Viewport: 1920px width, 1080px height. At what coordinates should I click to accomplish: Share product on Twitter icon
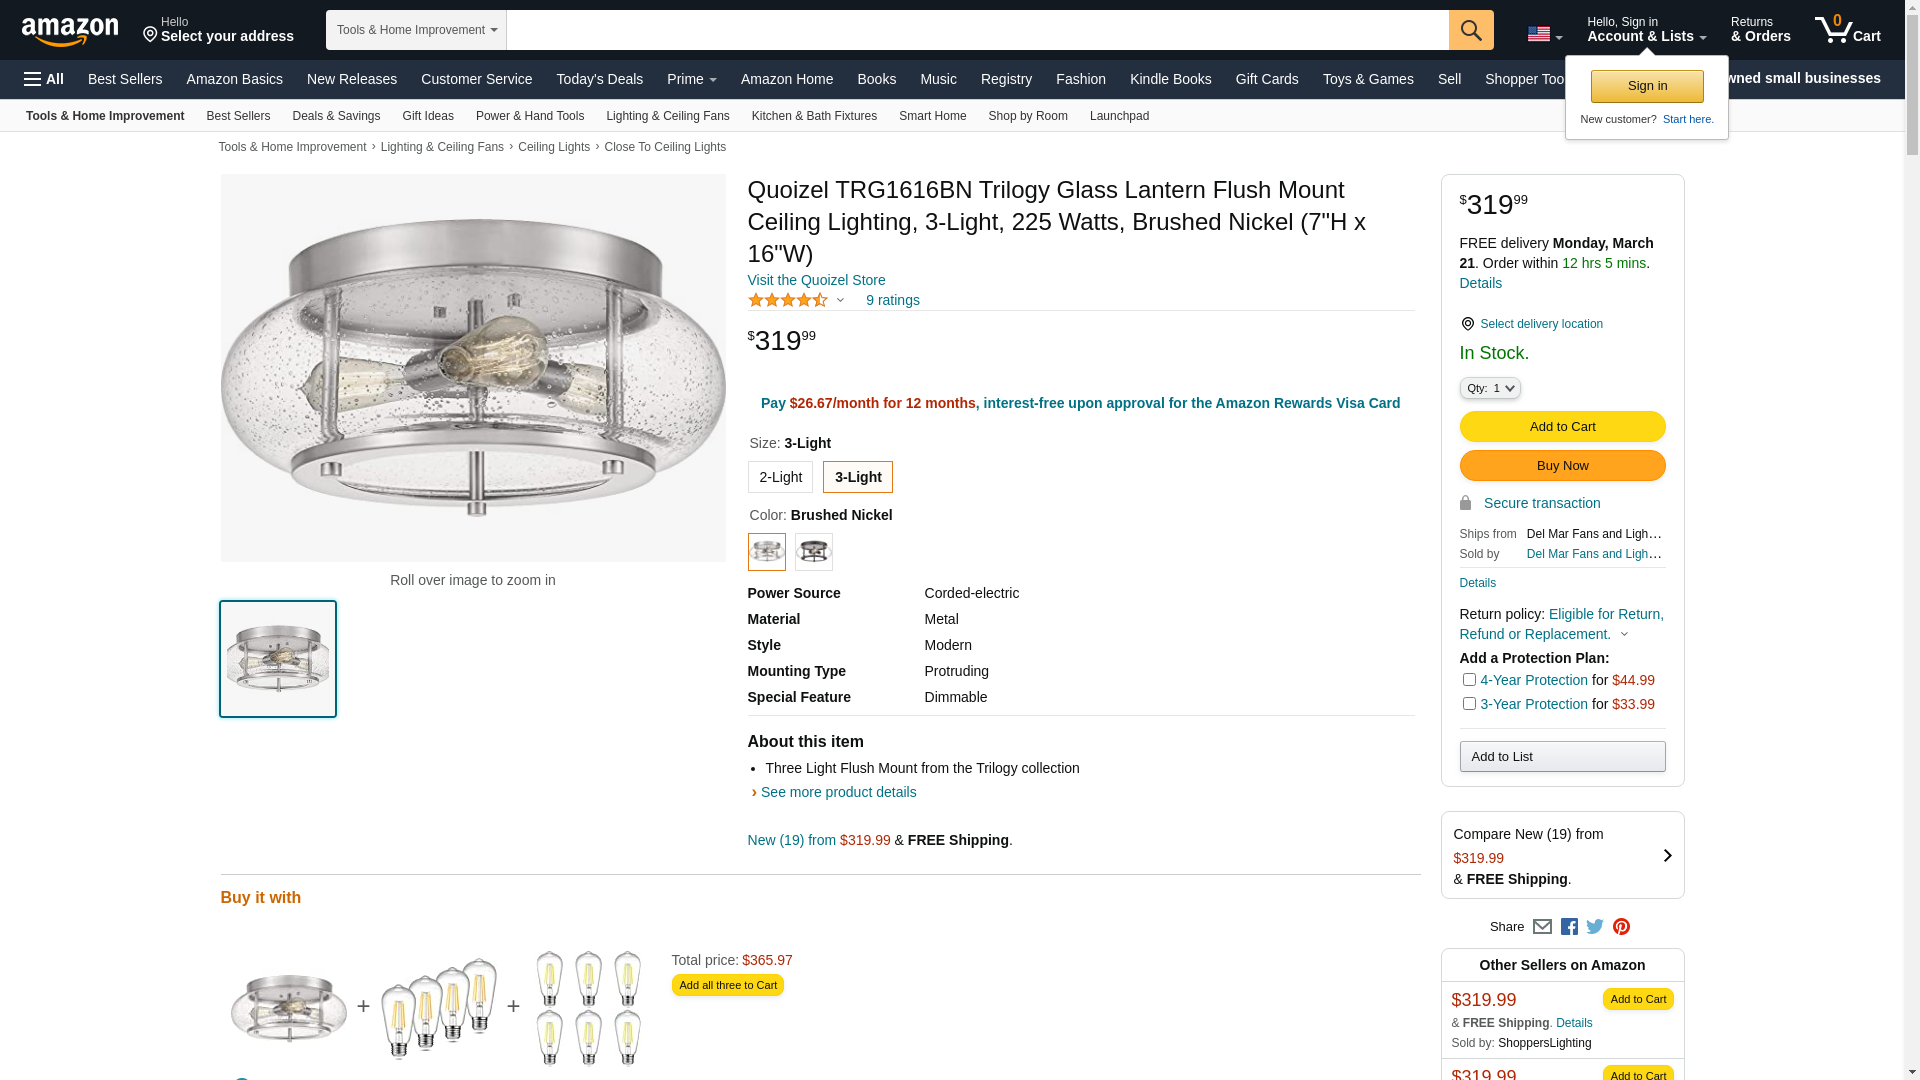[x=1595, y=927]
